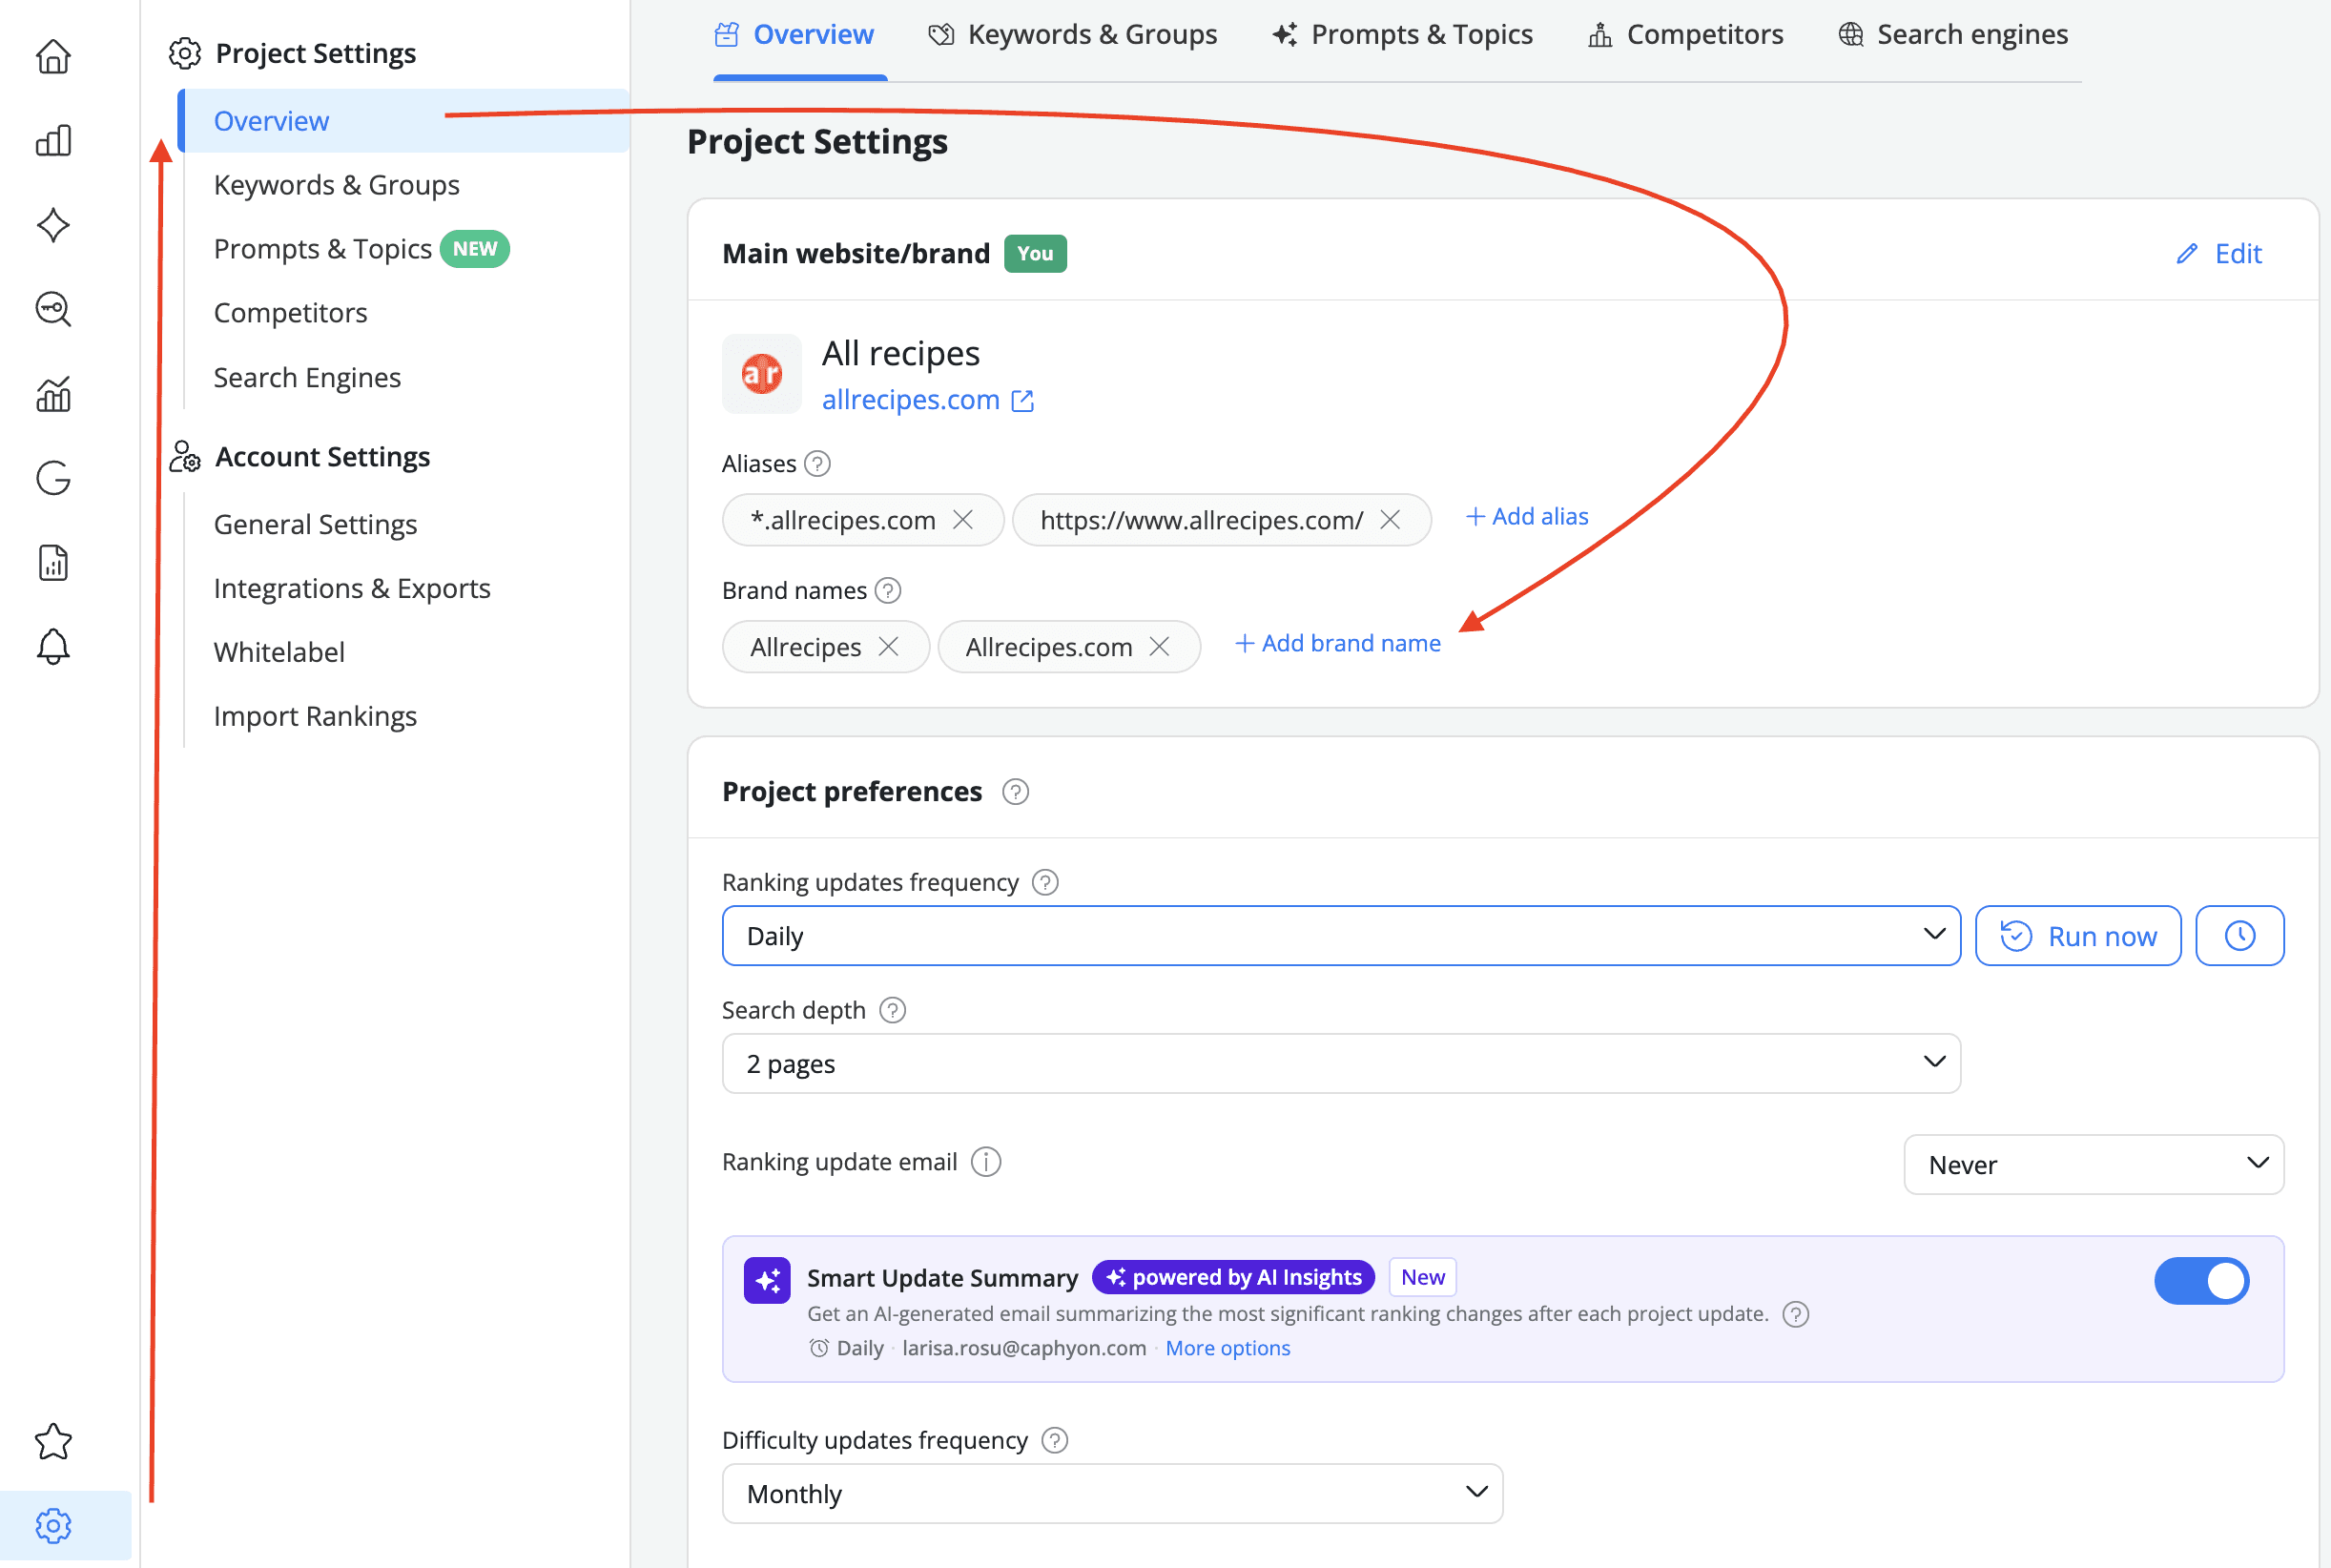The image size is (2331, 1568).
Task: Select Prompts & Topics in side menu
Action: pos(323,249)
